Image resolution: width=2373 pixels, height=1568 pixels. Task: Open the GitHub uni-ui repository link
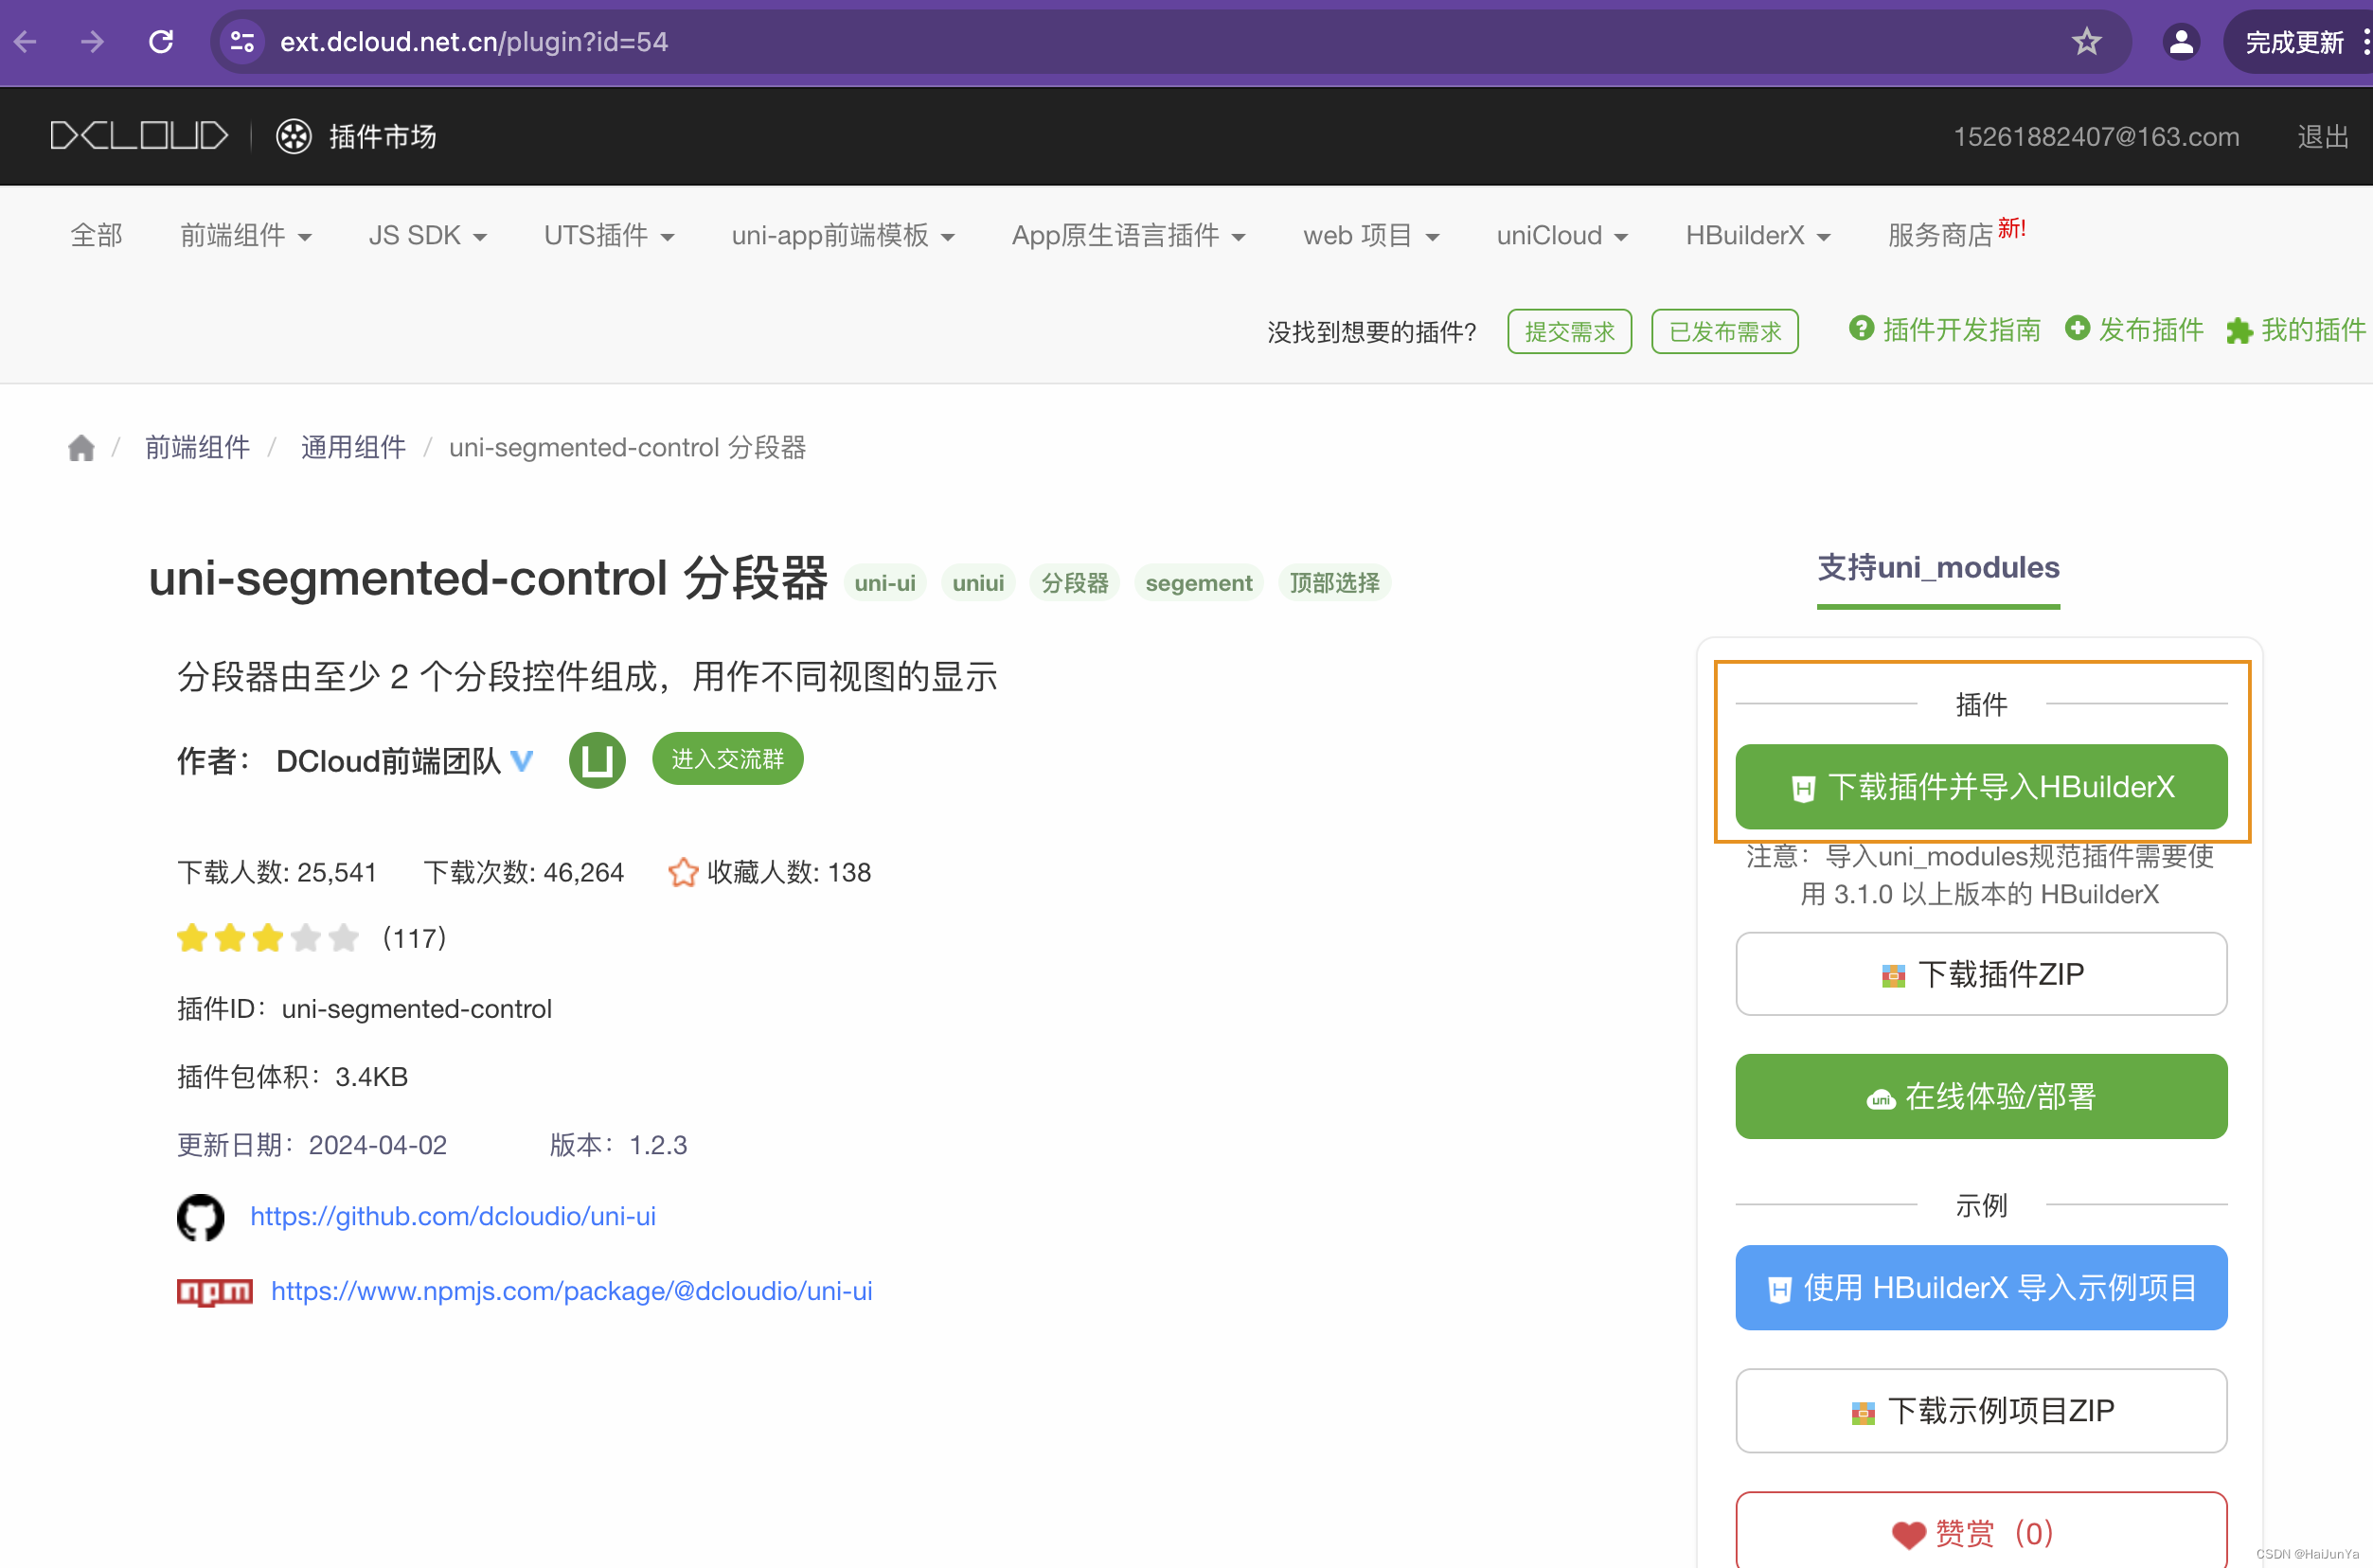click(453, 1216)
